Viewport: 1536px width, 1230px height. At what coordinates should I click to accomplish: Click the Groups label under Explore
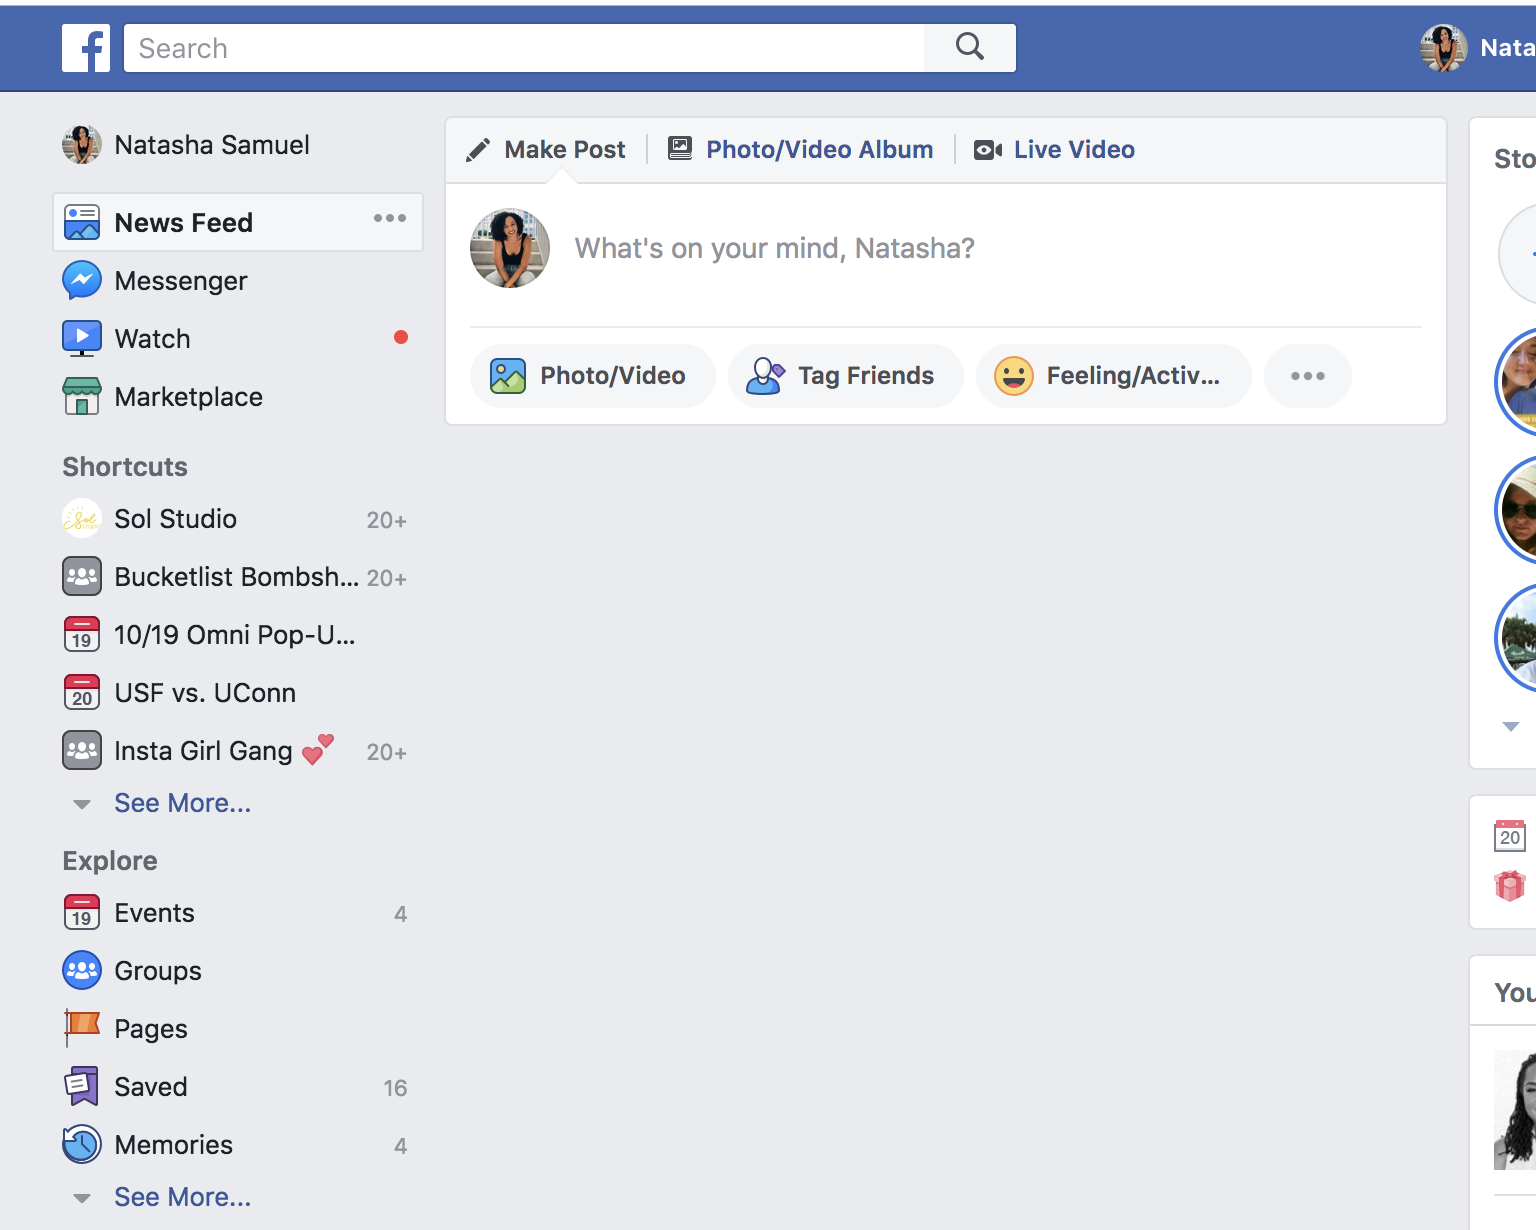(158, 971)
